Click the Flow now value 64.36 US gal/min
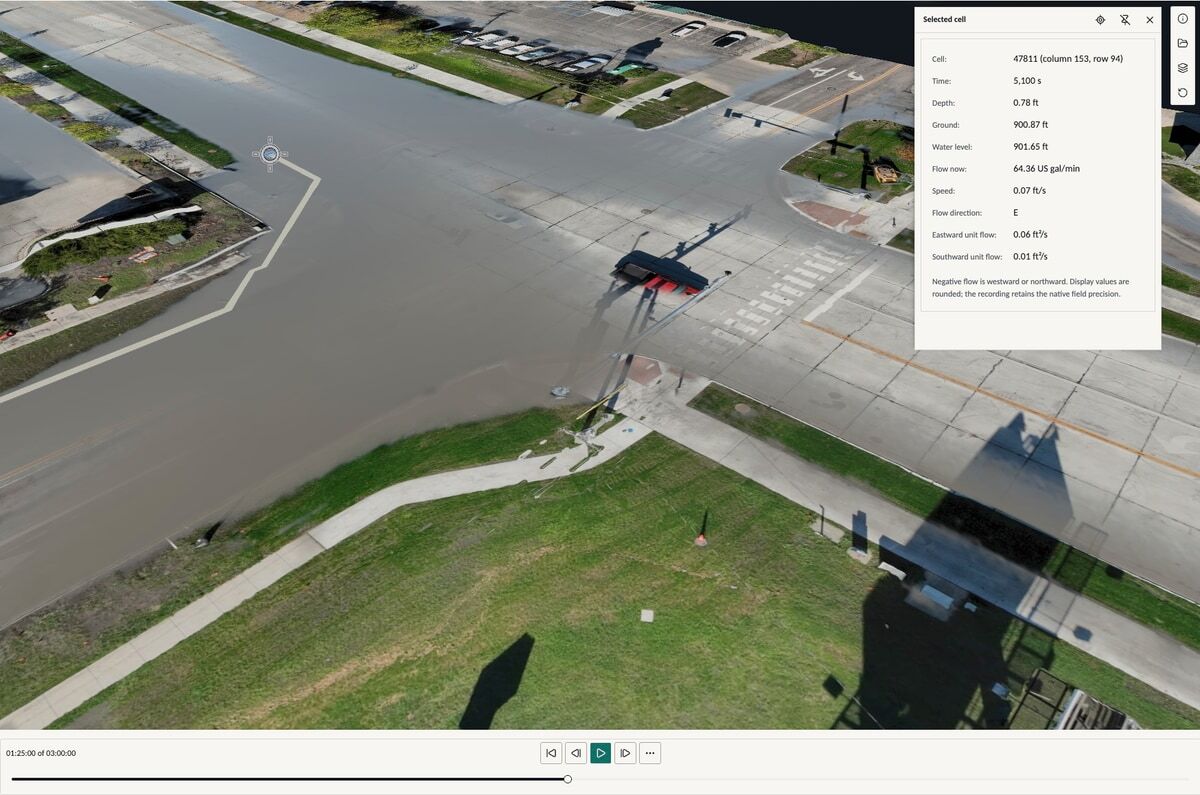Viewport: 1200px width, 795px height. (x=1047, y=169)
